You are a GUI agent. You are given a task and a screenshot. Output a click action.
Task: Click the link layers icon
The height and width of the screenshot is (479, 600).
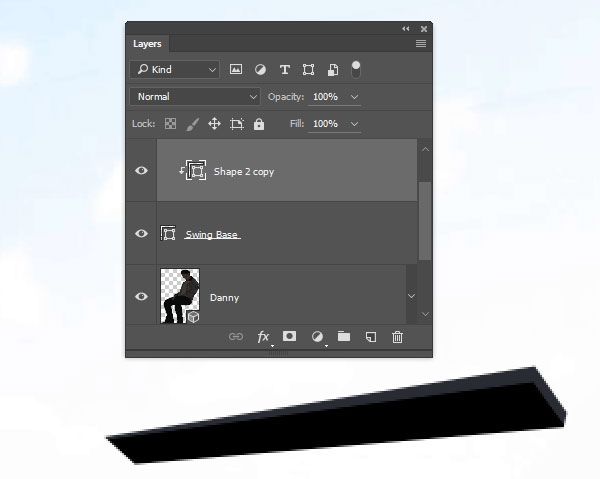(236, 337)
